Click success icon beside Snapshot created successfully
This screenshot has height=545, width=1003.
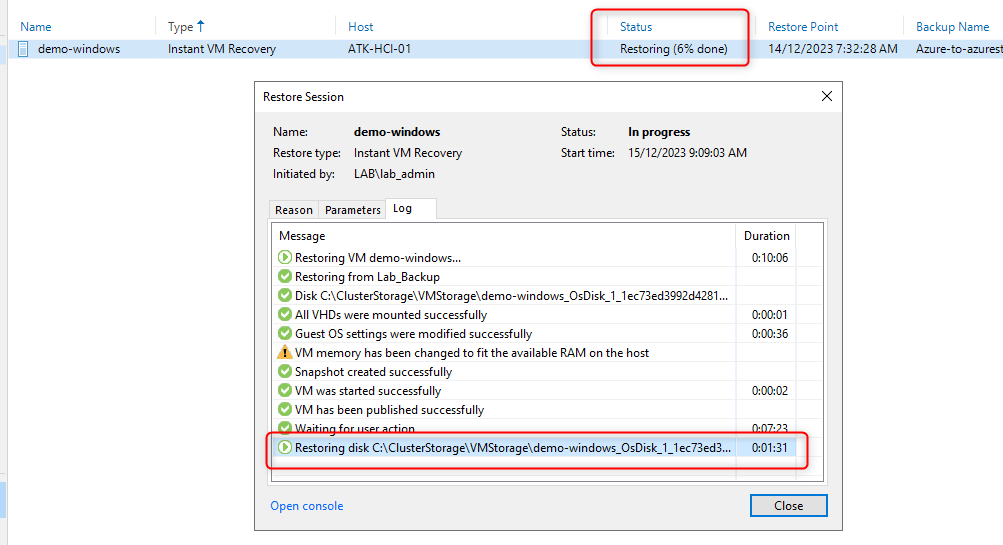(x=285, y=372)
